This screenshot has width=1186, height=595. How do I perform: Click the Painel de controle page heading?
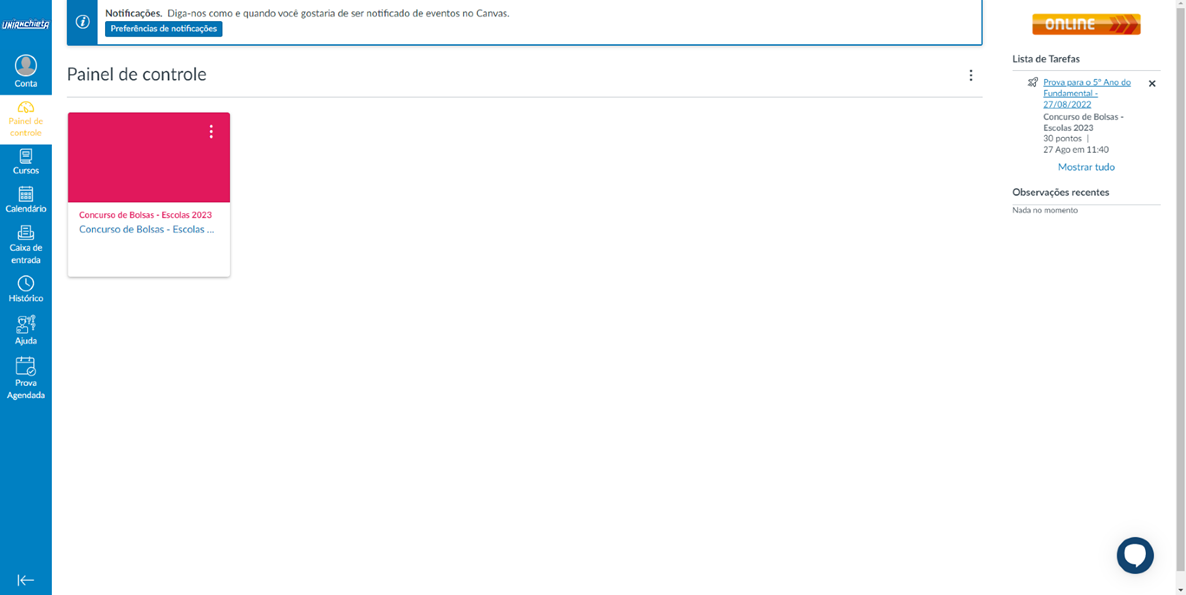137,75
